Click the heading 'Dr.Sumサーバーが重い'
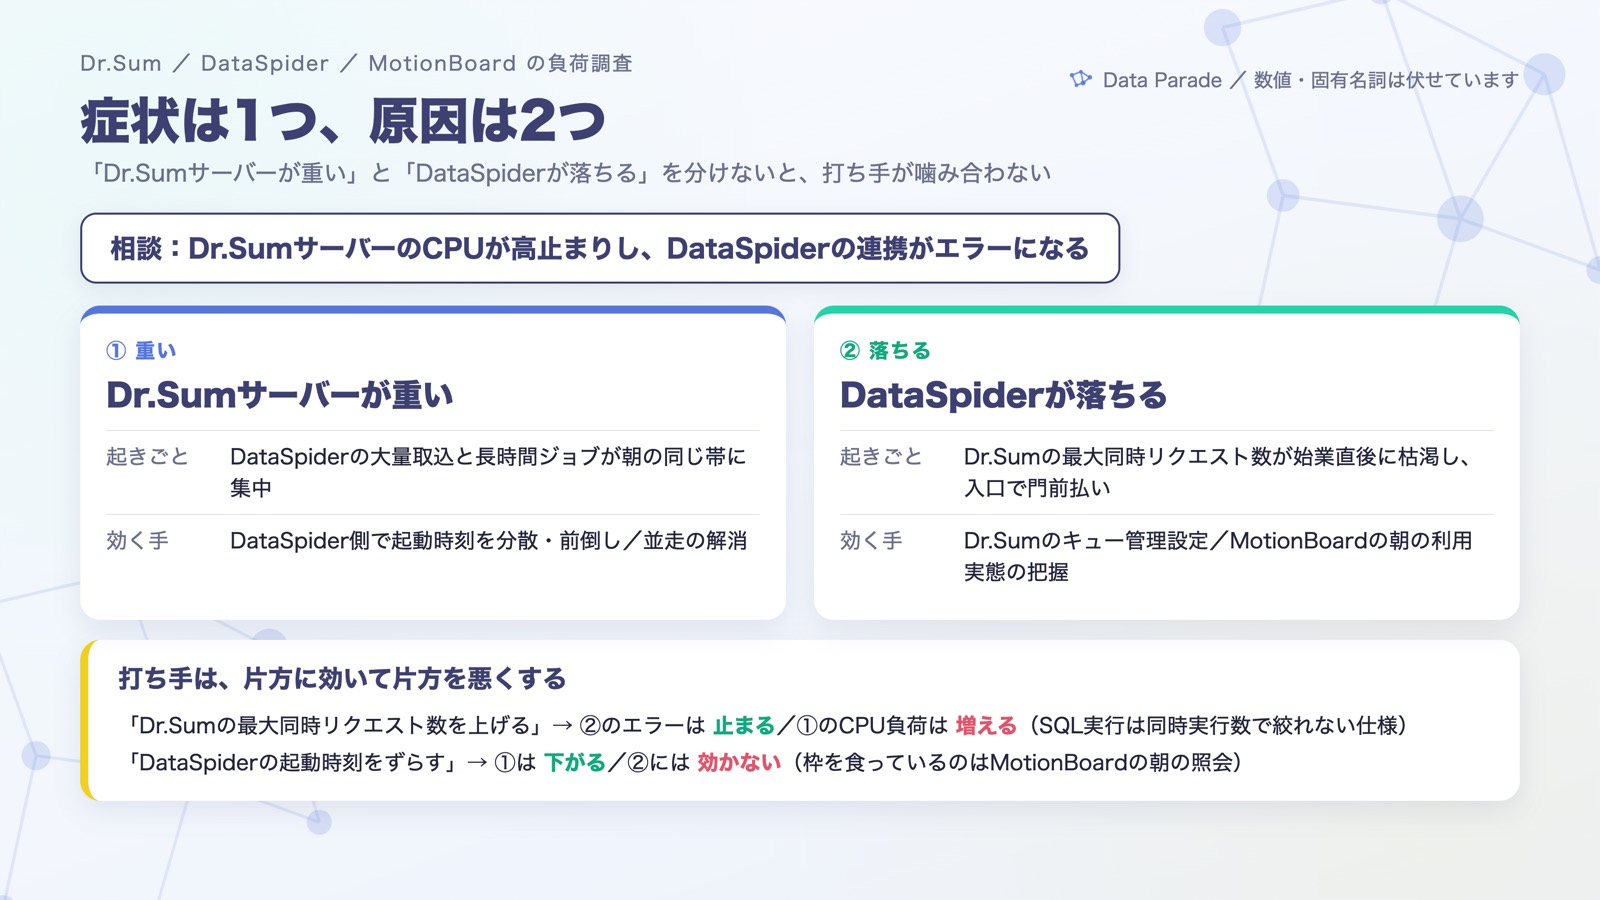 [x=280, y=395]
